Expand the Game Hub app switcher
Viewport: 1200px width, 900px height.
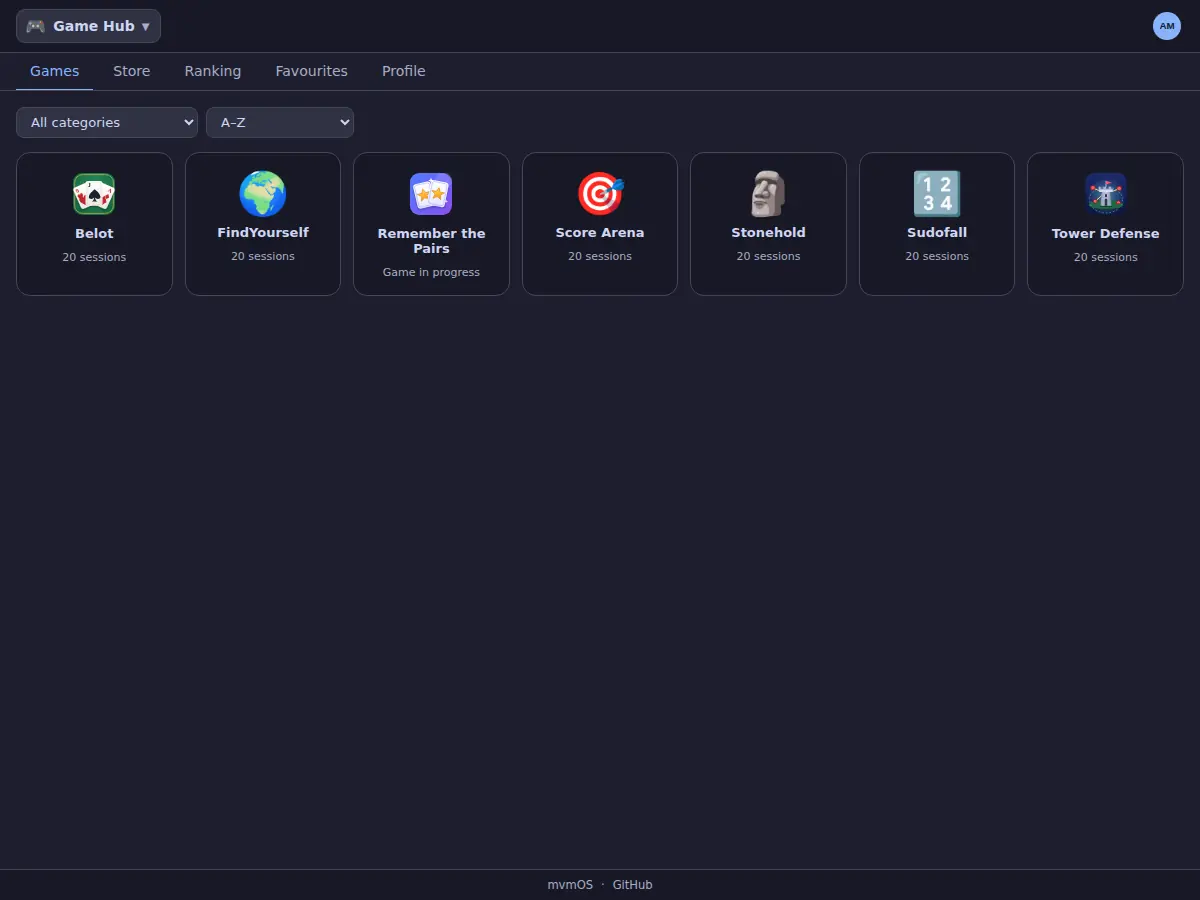click(88, 26)
